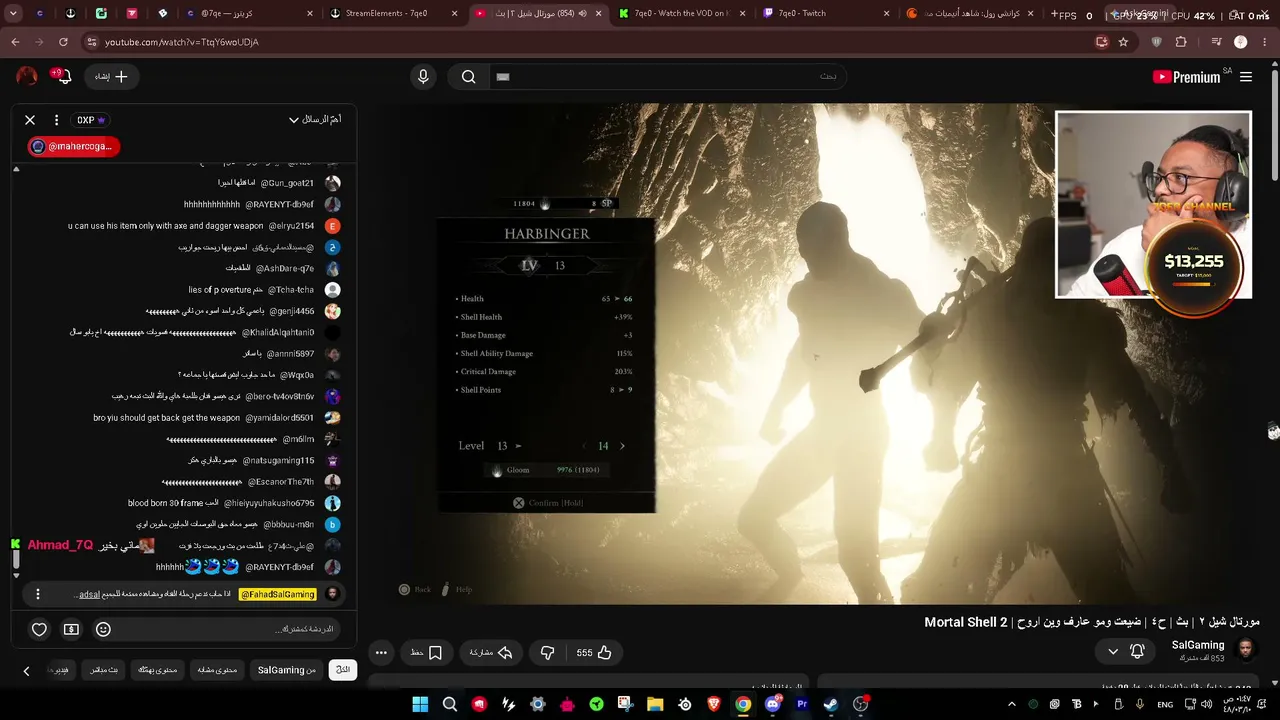Open SalGaming channel avatar
The image size is (1280, 720).
(x=1246, y=651)
